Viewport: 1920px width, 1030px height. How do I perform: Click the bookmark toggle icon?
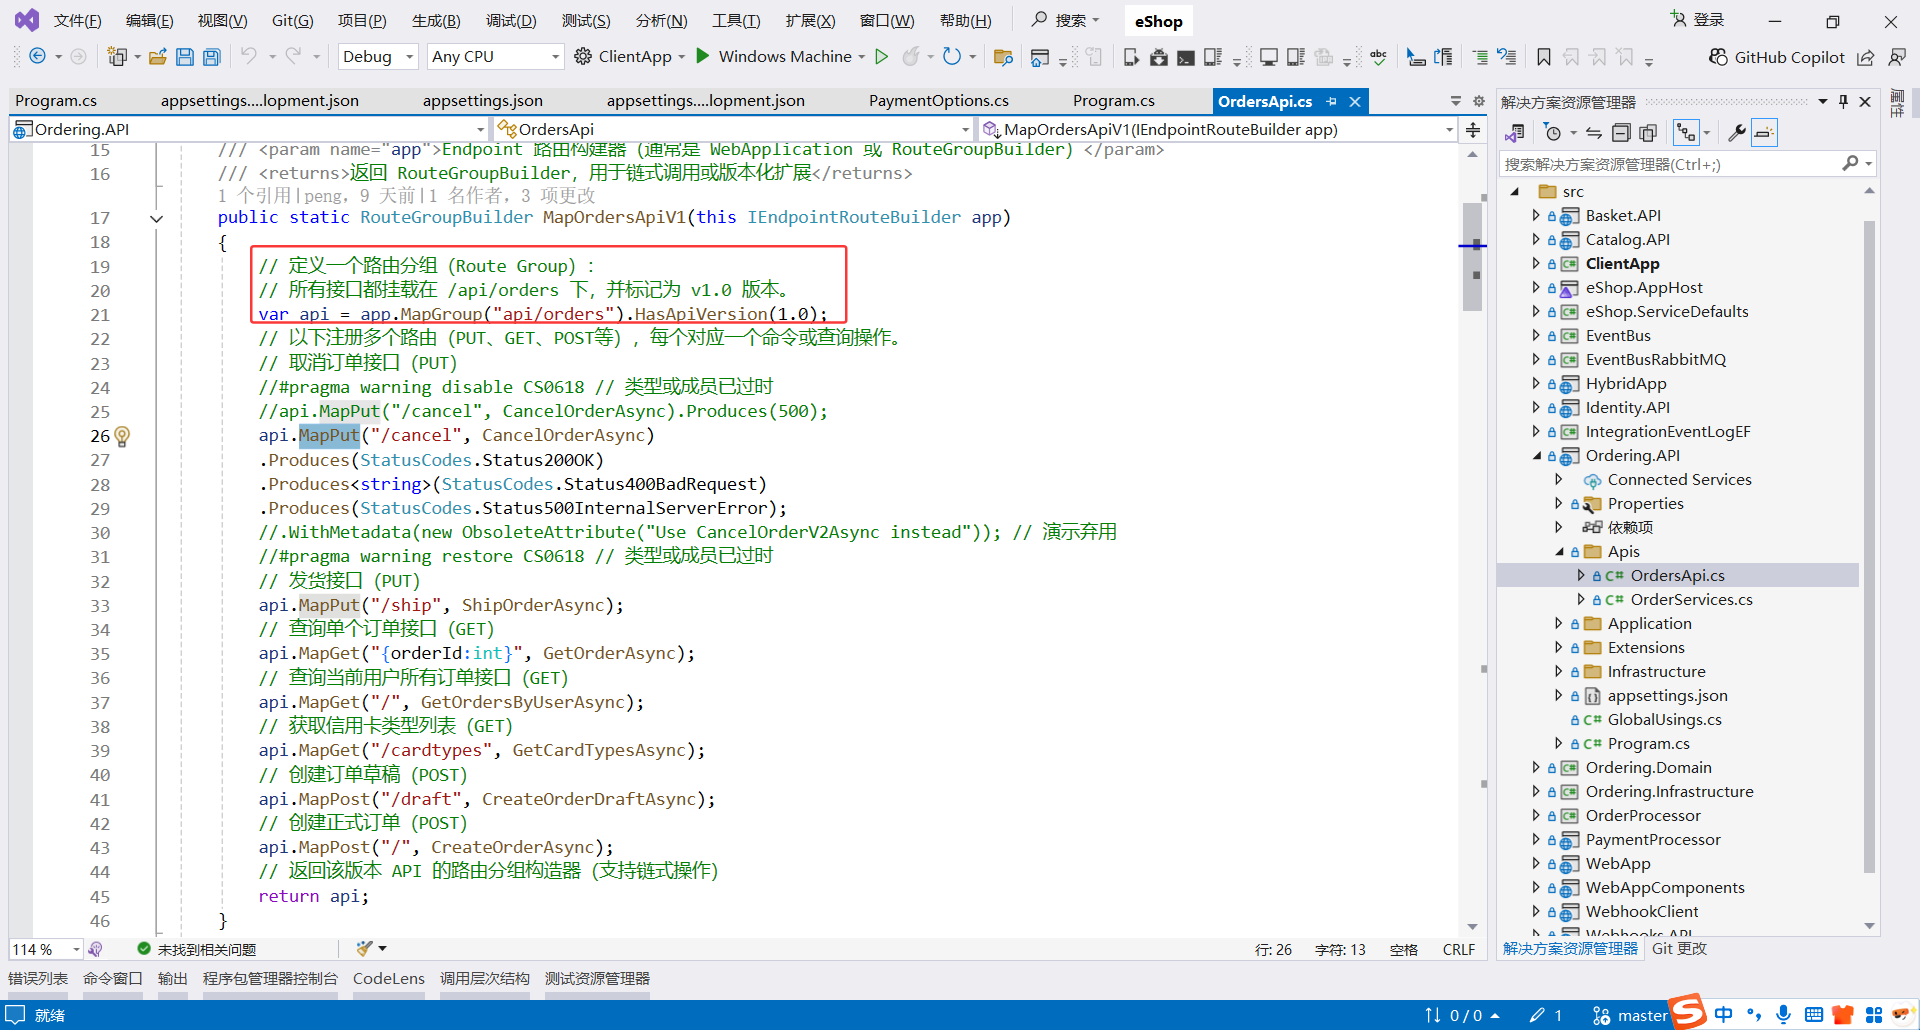[1544, 57]
